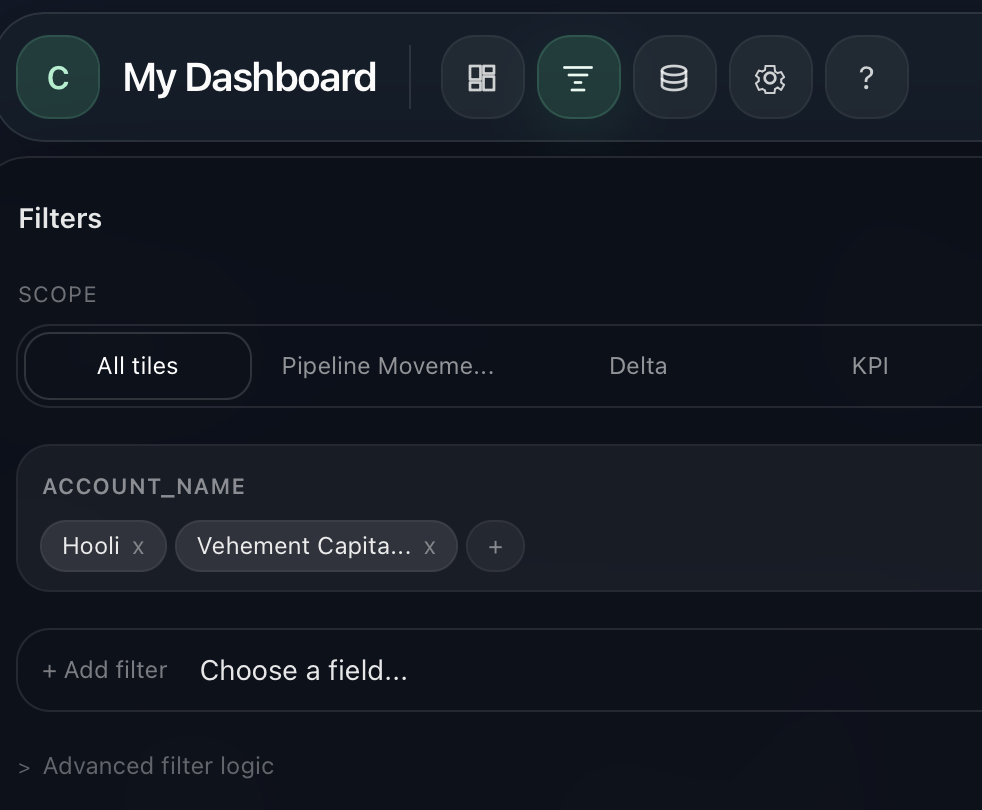Image resolution: width=982 pixels, height=810 pixels.
Task: Click the Hooli chip label
Action: coord(90,546)
